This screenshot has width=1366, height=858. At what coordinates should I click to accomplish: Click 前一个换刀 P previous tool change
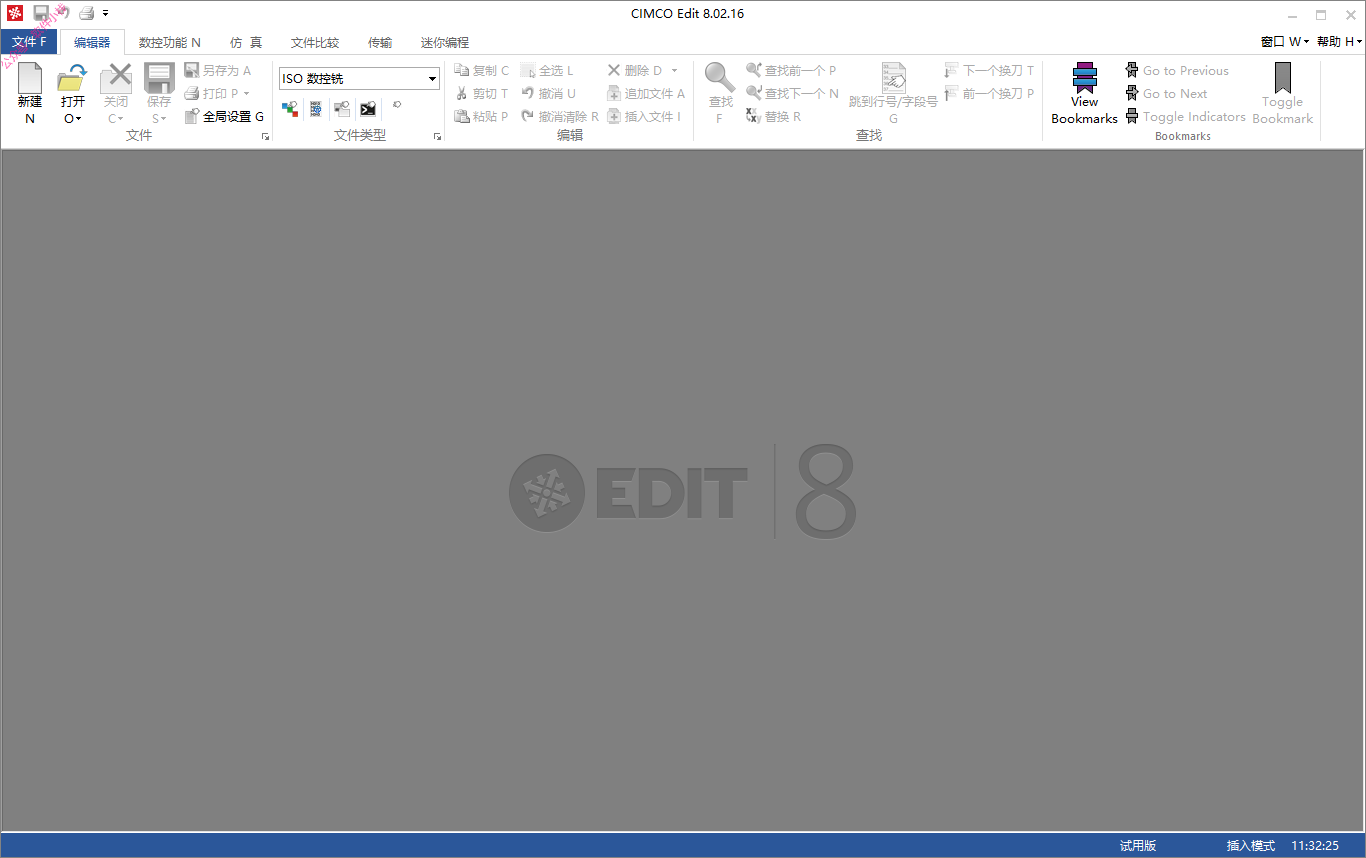(989, 93)
